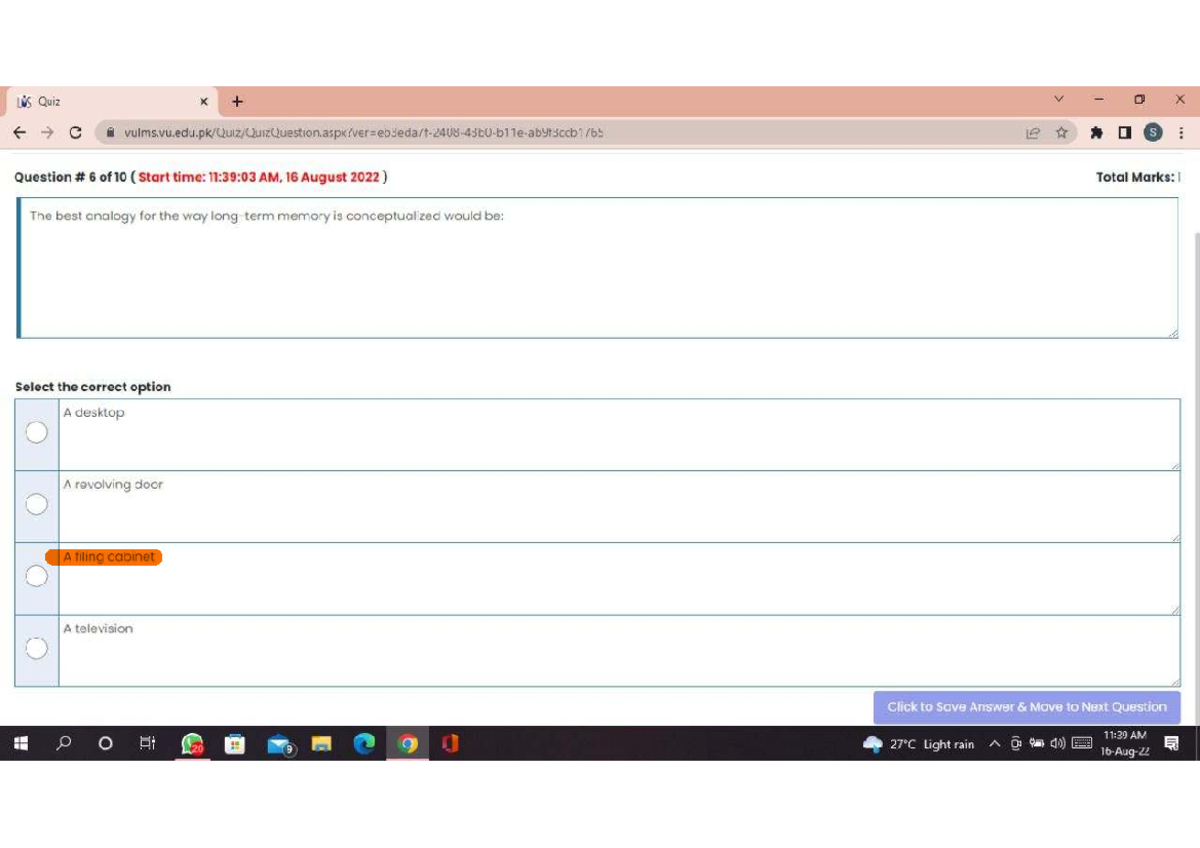Open File Explorer from the taskbar
Image resolution: width=1200 pixels, height=848 pixels.
(321, 743)
